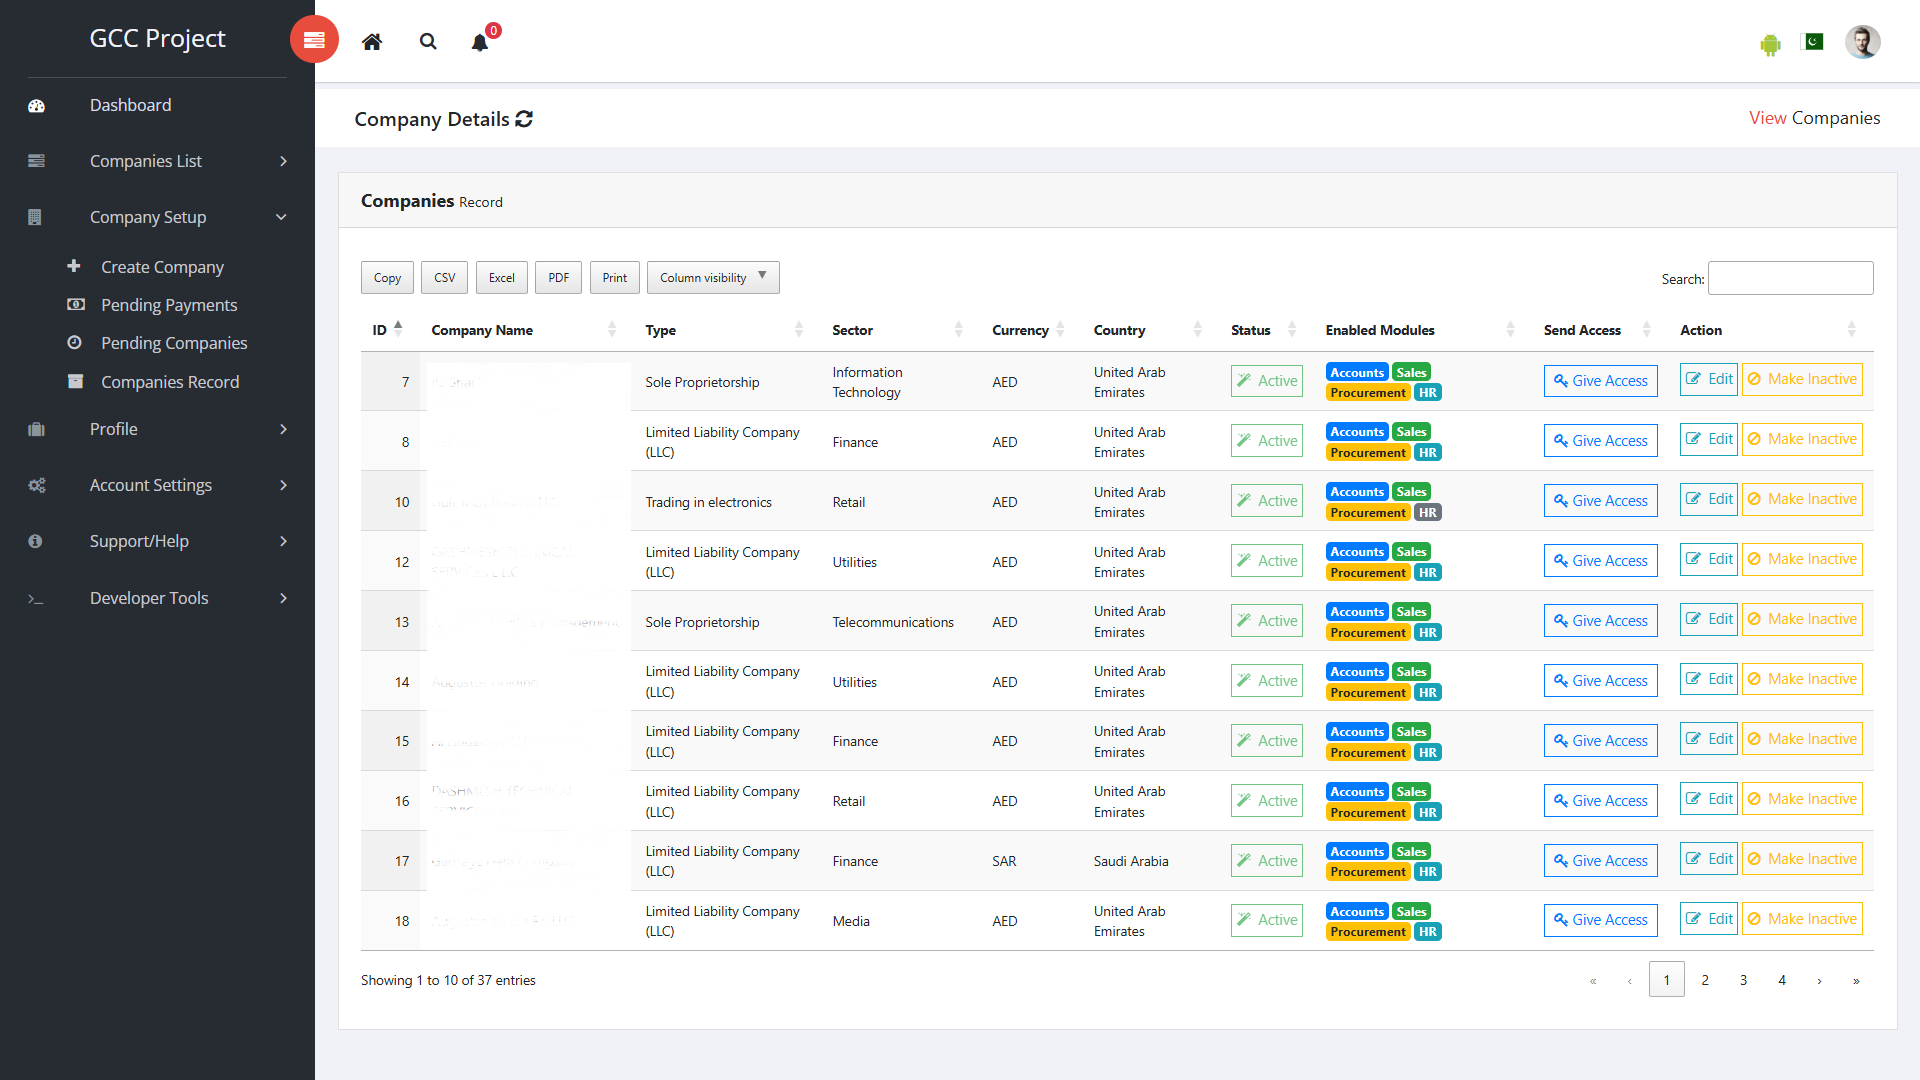Click the Pakistan flag language icon

(x=1813, y=42)
